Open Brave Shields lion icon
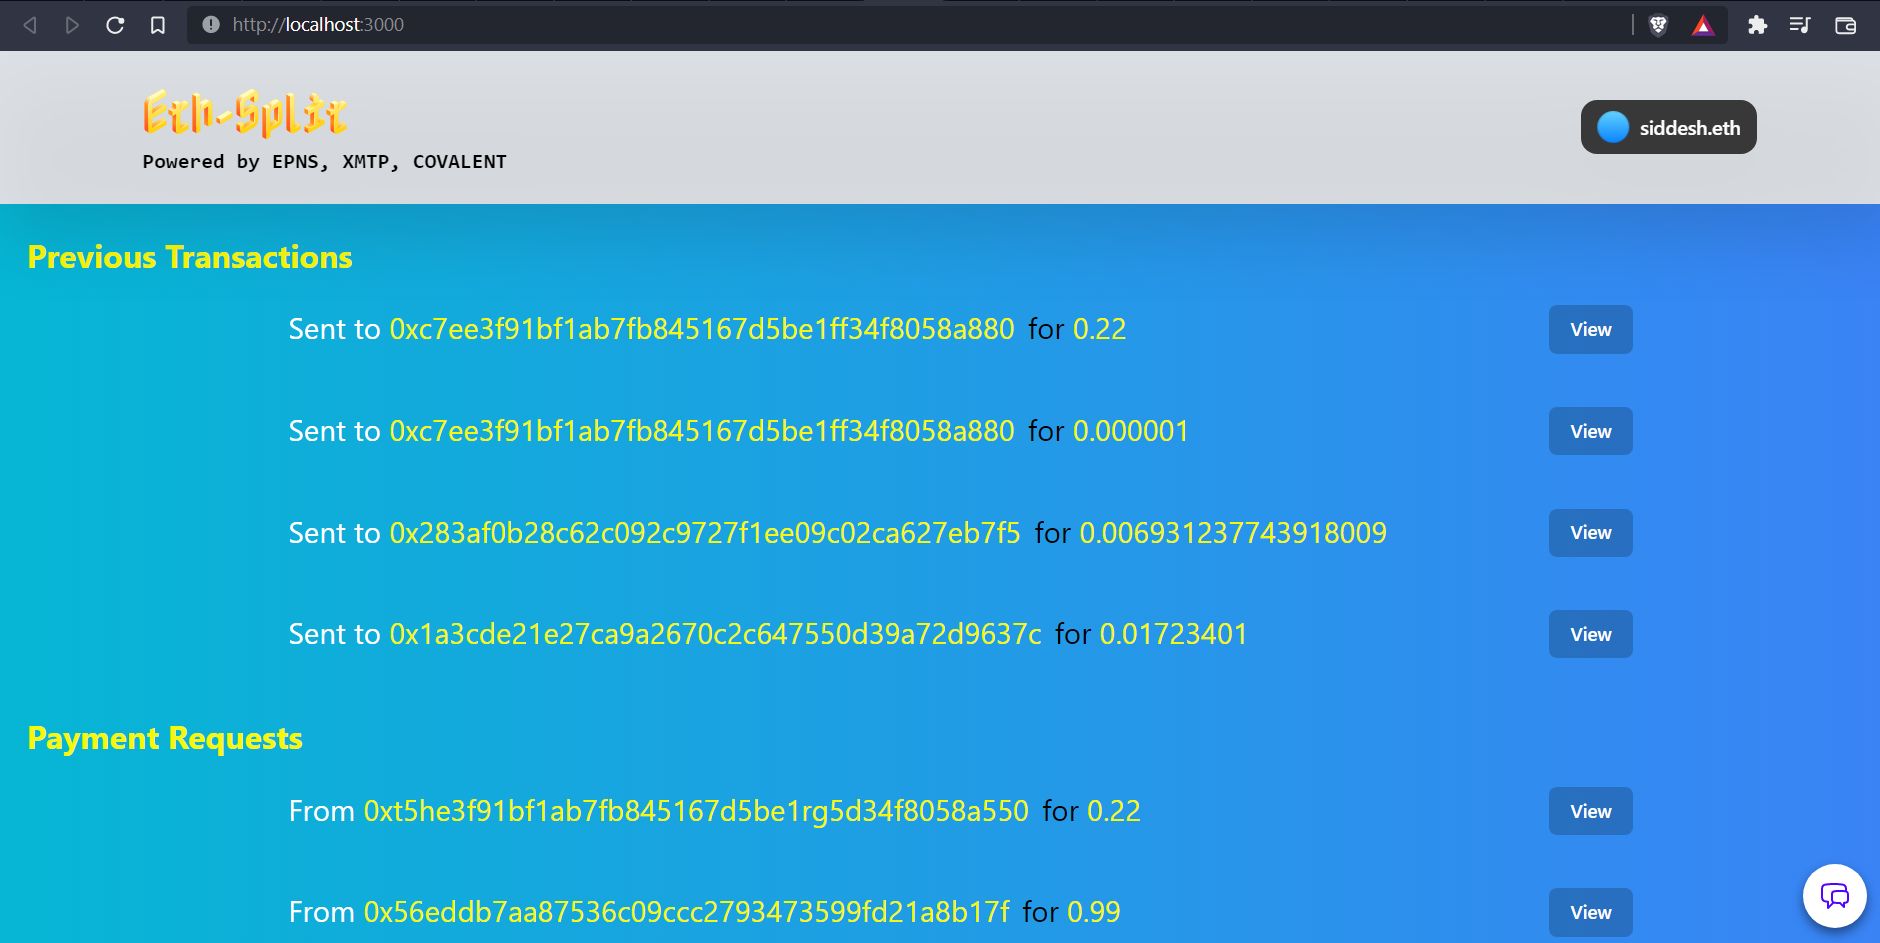1880x943 pixels. tap(1658, 25)
